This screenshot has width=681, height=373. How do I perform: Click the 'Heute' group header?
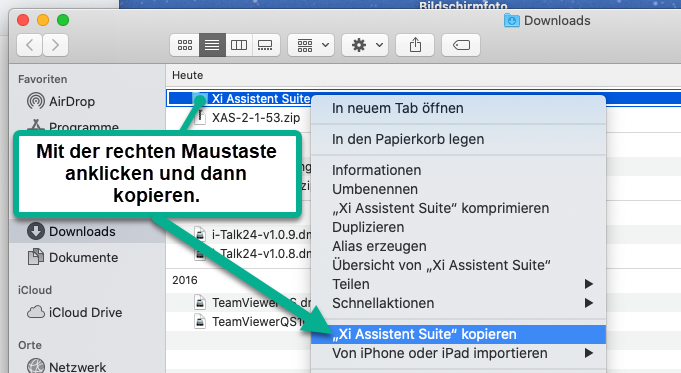coord(188,76)
